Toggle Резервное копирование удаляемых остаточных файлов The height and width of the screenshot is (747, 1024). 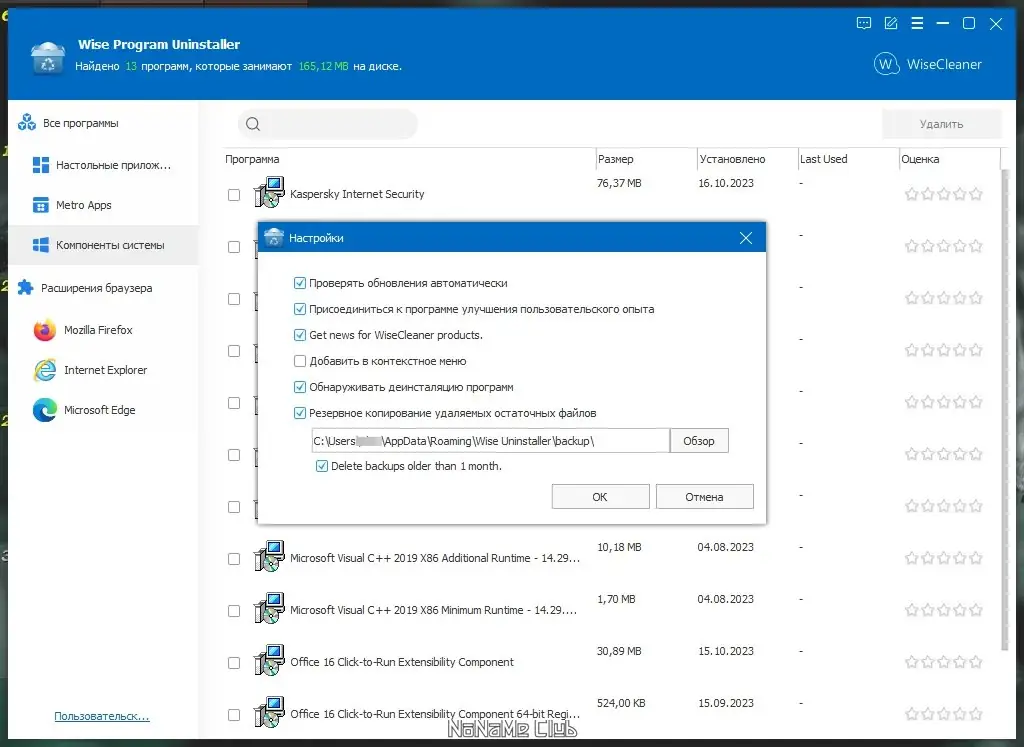click(x=300, y=413)
